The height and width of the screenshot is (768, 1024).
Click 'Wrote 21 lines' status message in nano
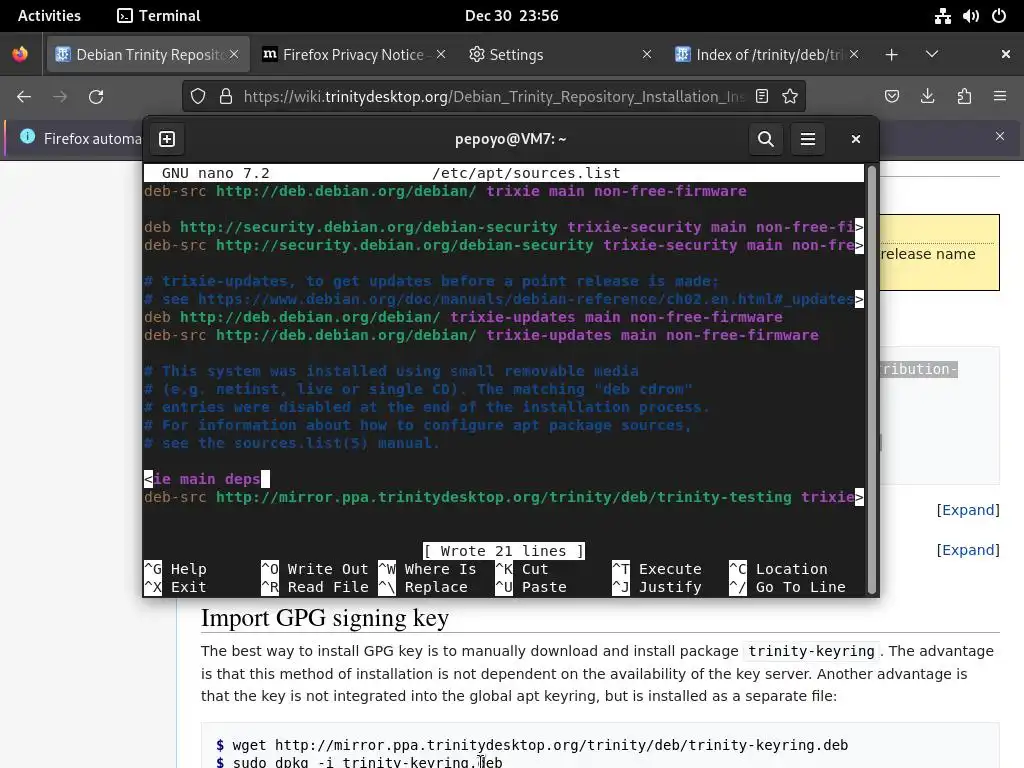[x=504, y=551]
